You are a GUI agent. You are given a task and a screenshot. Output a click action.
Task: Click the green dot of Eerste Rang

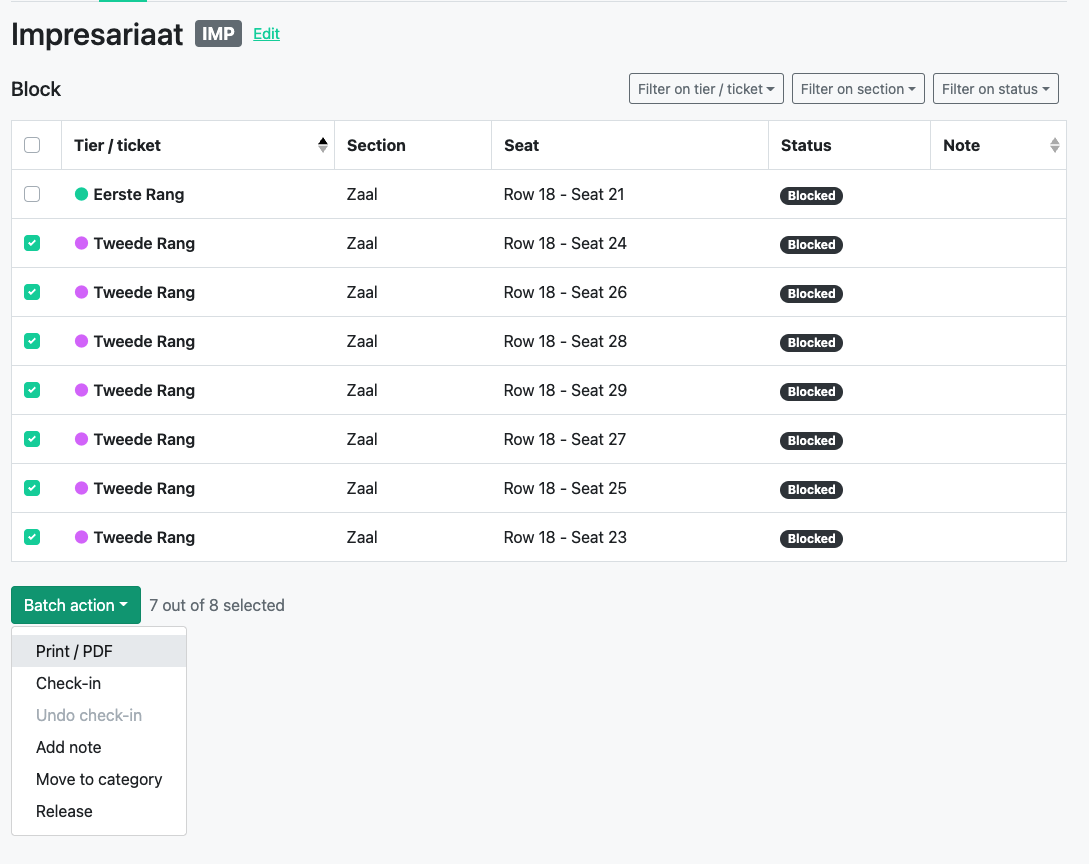[x=81, y=194]
